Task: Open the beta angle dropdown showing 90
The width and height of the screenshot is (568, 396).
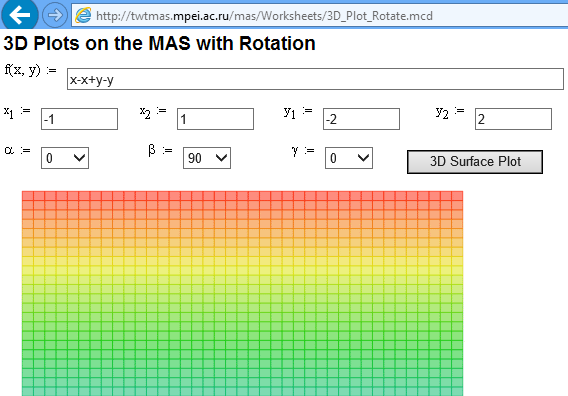Action: point(207,158)
